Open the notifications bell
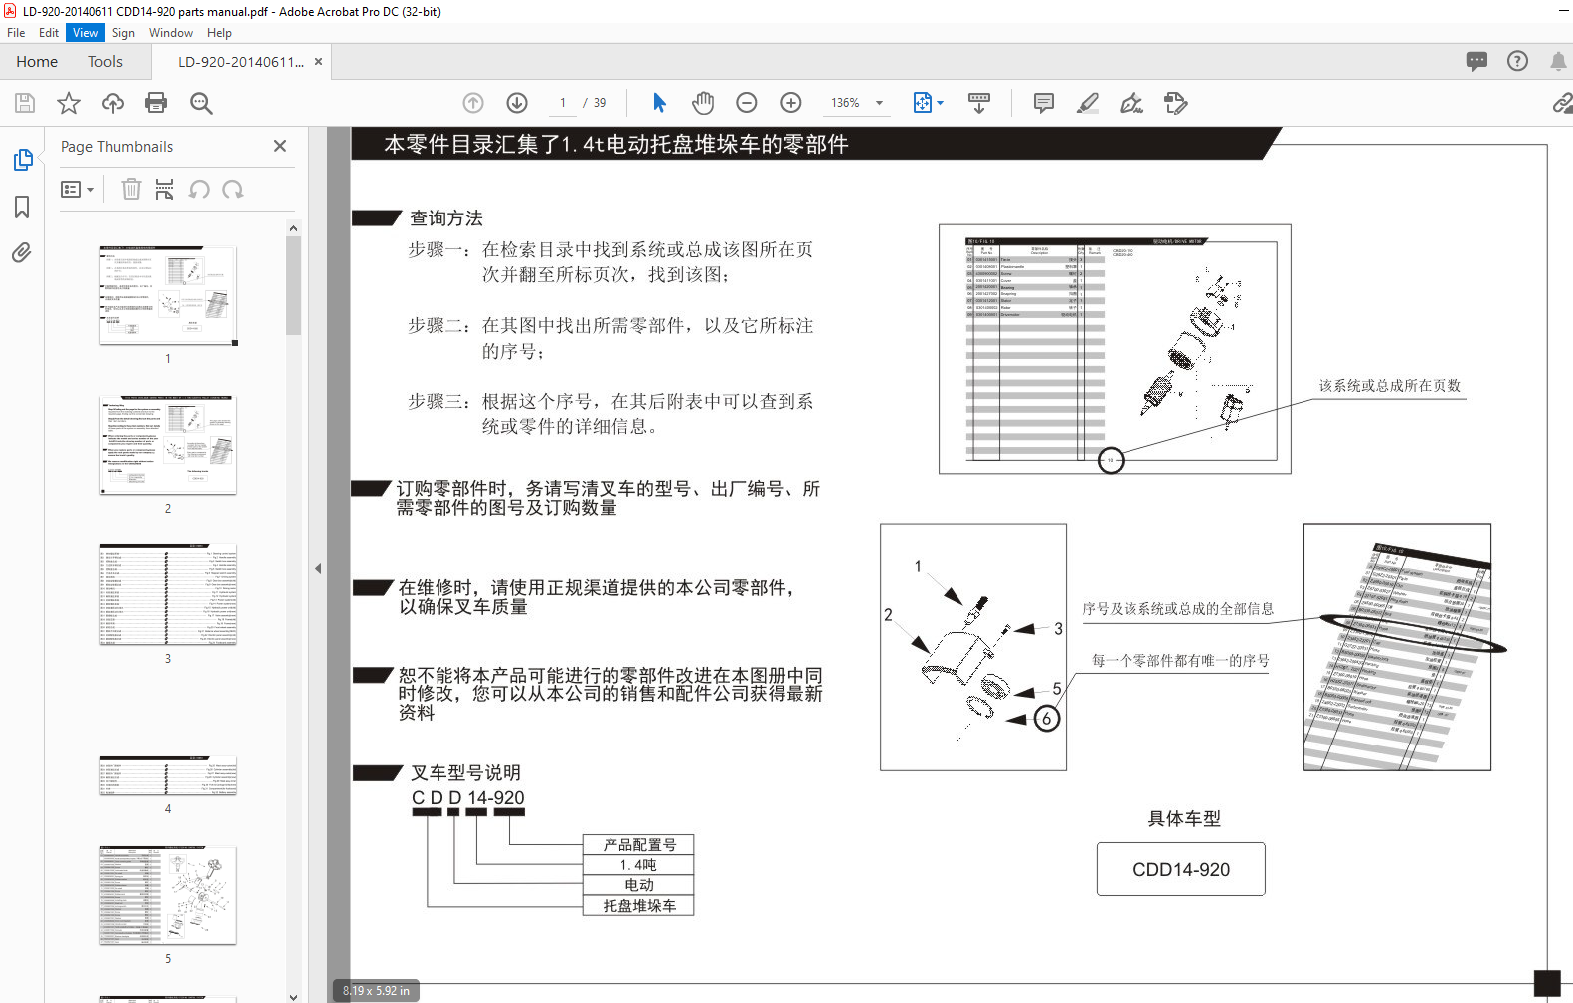Screen dimensions: 1573x1003 click(x=1558, y=61)
